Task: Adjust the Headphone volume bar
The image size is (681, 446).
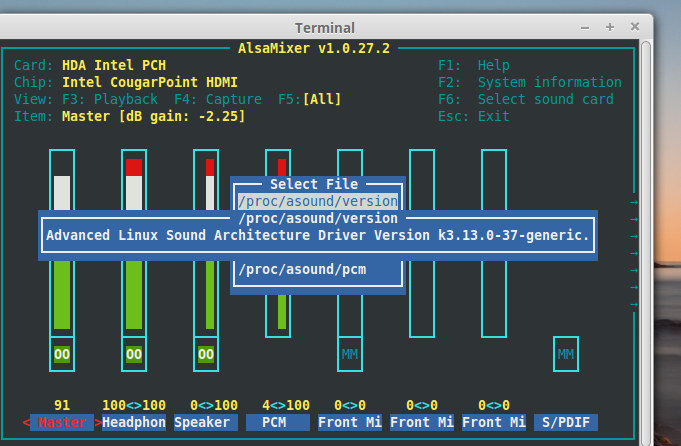Action: (x=134, y=243)
